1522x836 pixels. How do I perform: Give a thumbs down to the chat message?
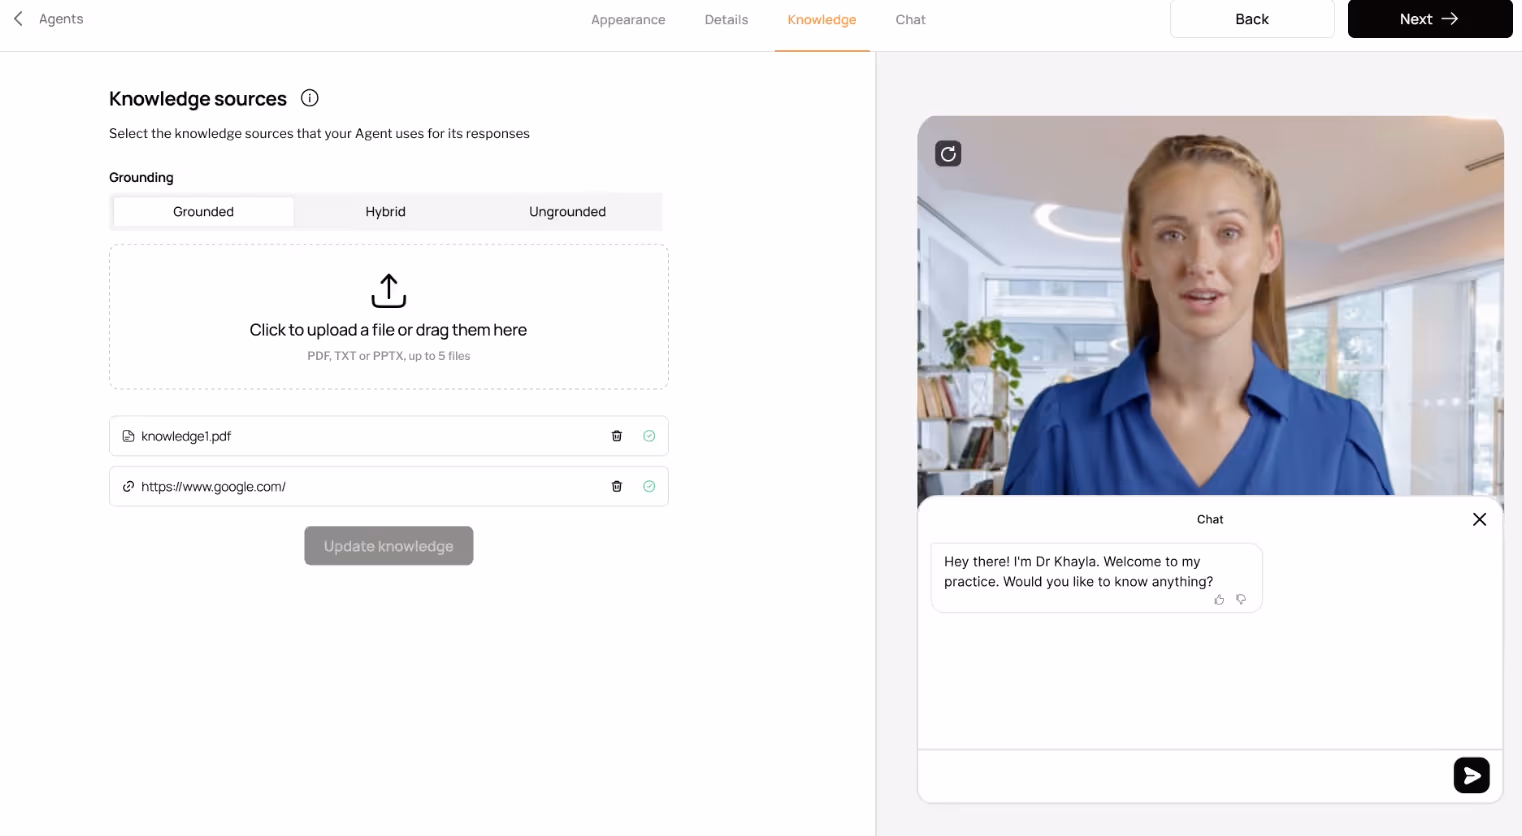tap(1240, 599)
